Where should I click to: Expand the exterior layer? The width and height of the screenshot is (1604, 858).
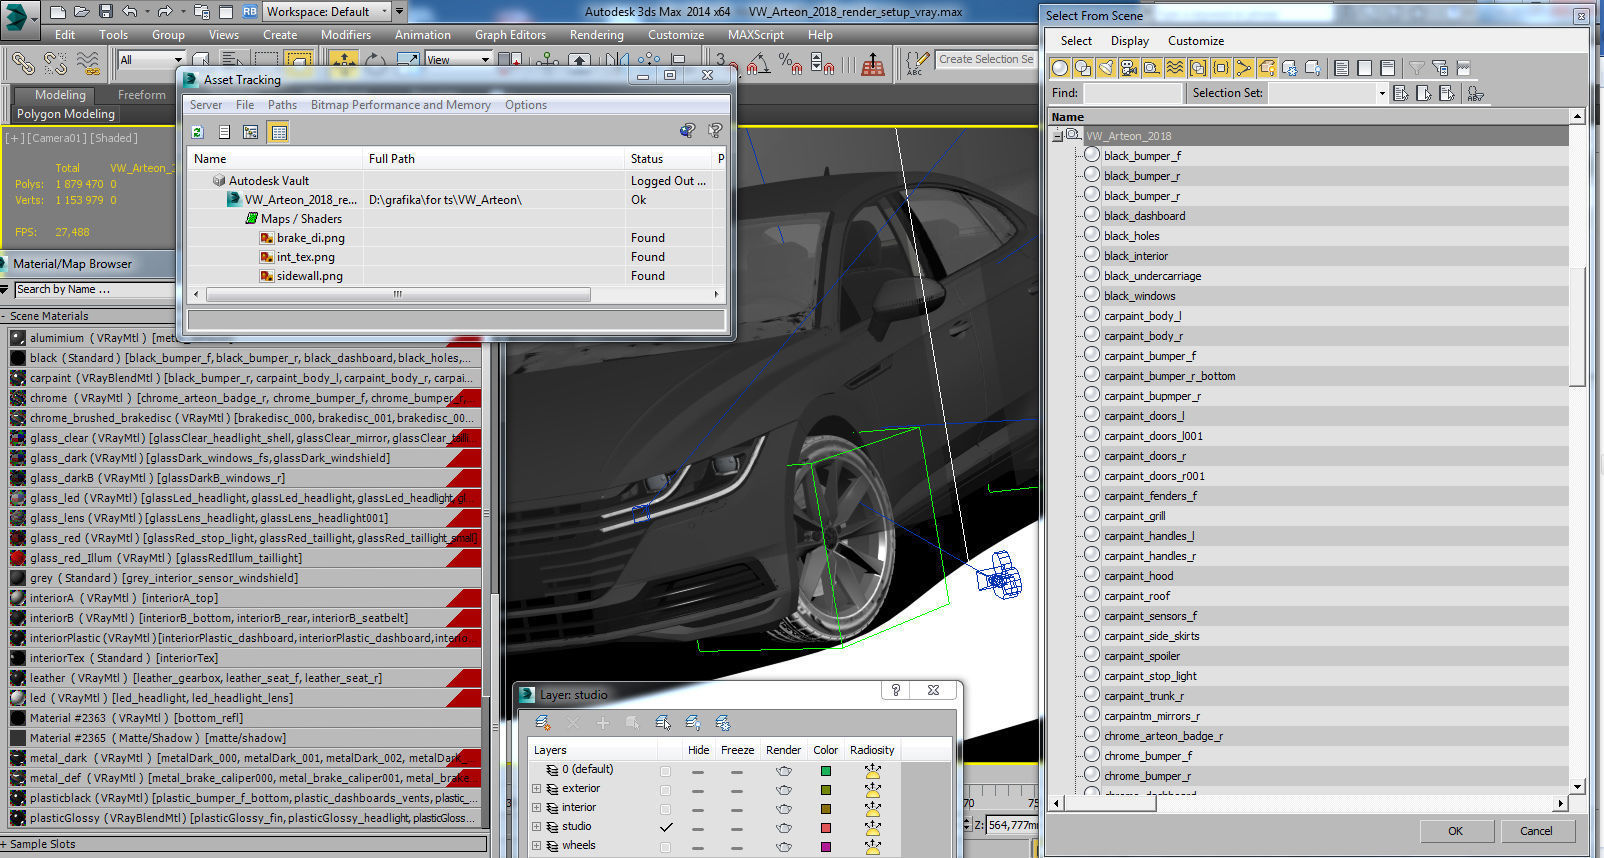(536, 789)
